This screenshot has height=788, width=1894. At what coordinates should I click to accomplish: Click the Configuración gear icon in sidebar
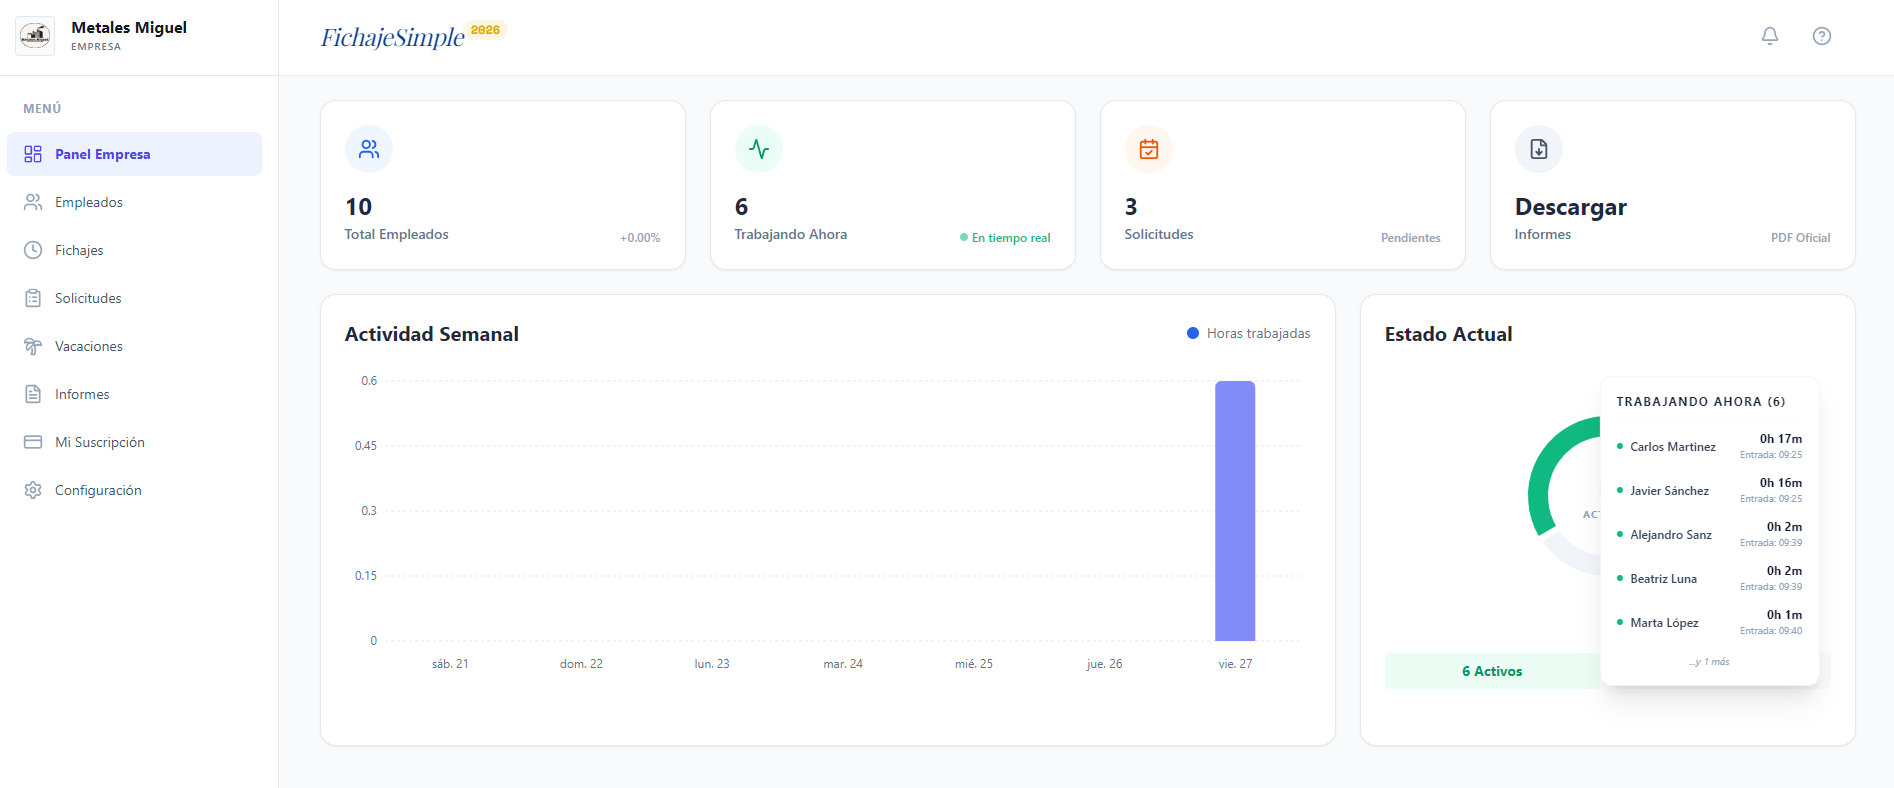click(x=33, y=490)
